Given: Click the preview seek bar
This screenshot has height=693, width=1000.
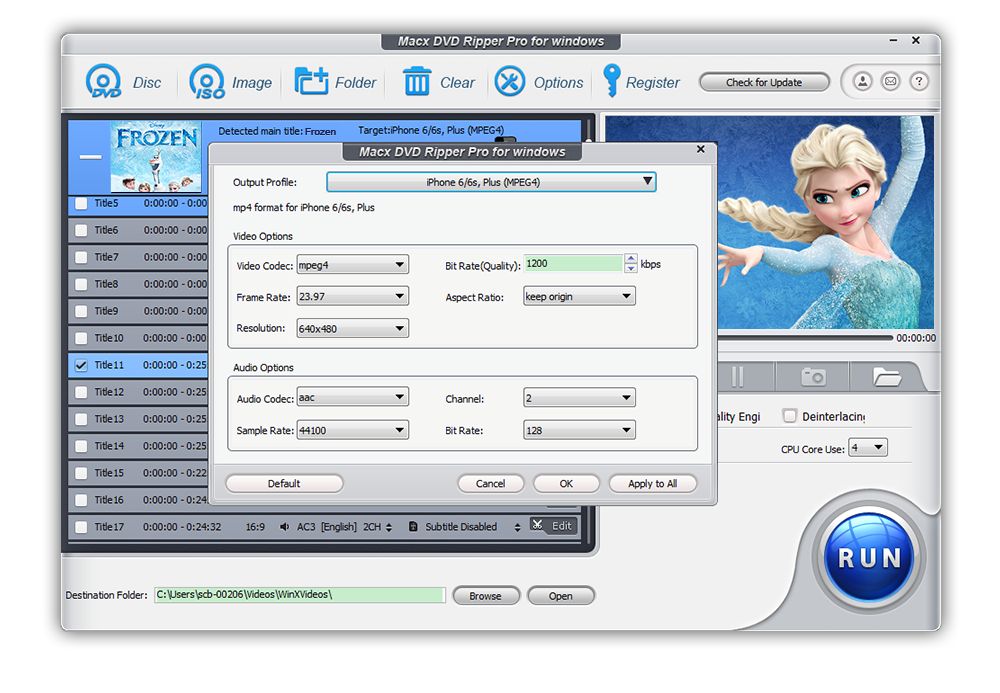Looking at the screenshot, I should pyautogui.click(x=805, y=338).
